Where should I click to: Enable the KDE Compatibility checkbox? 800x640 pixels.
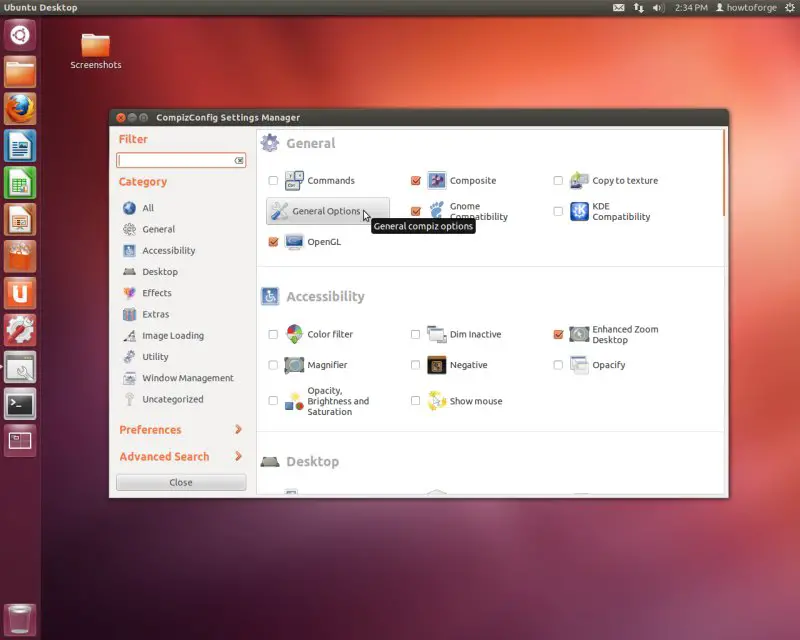click(558, 211)
